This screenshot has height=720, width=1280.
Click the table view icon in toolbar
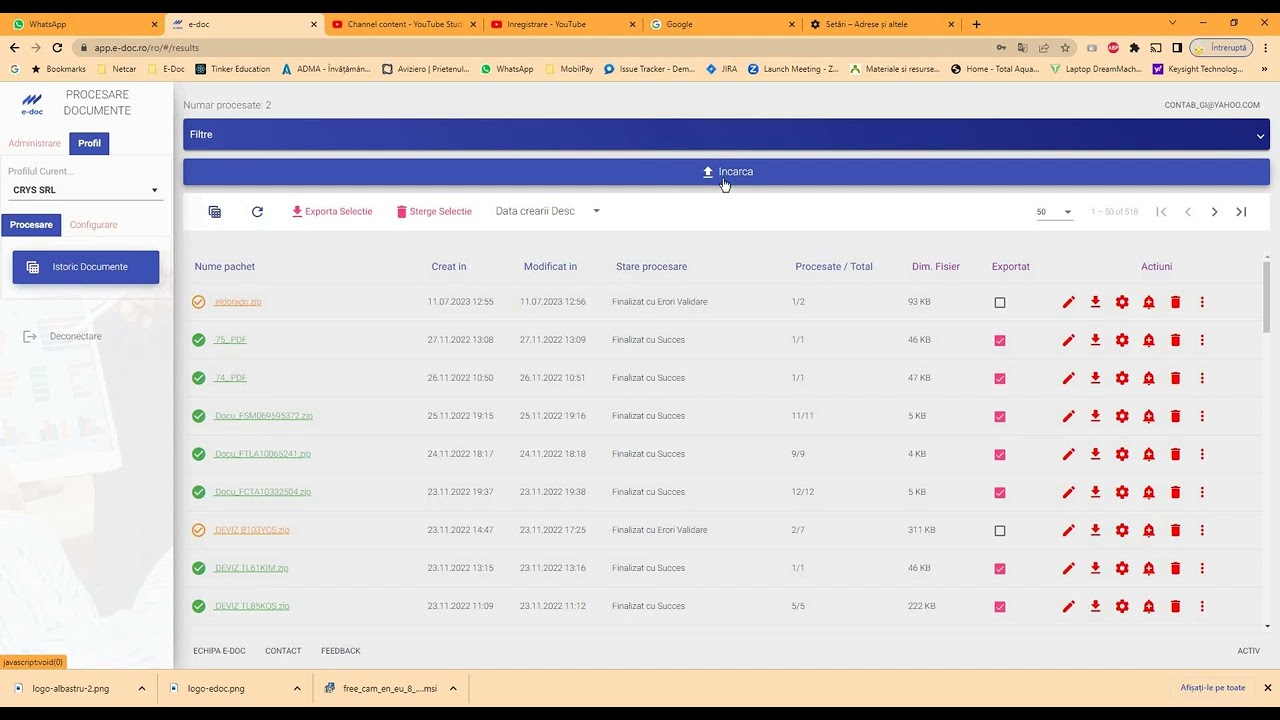point(214,212)
